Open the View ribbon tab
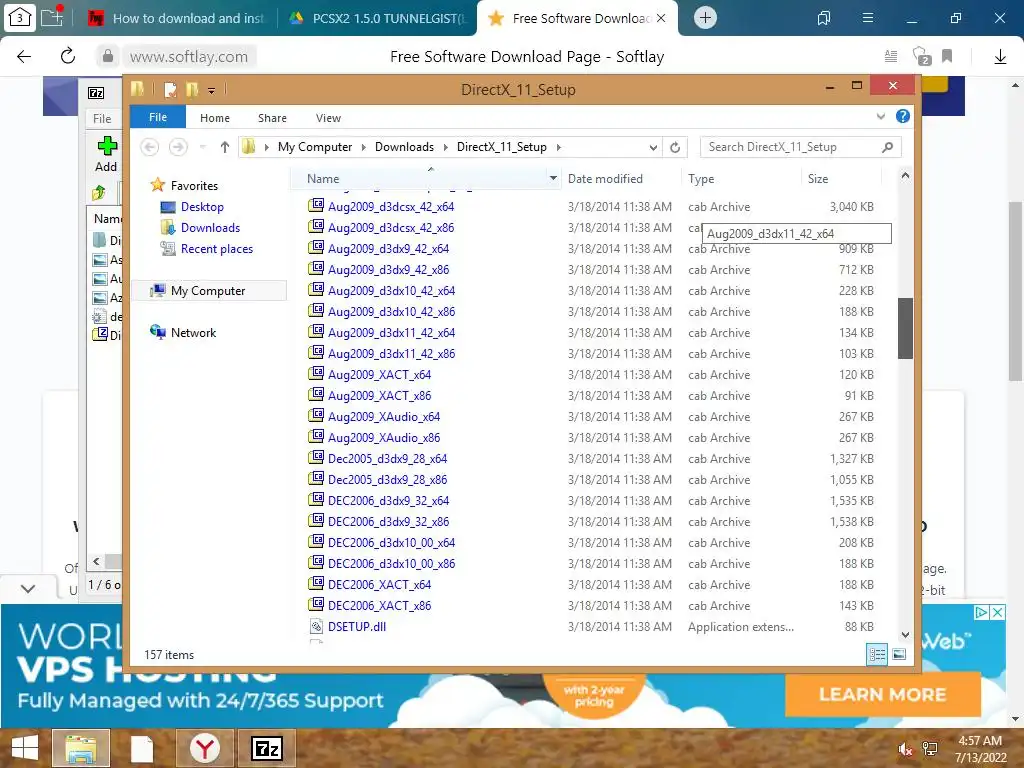 328,118
